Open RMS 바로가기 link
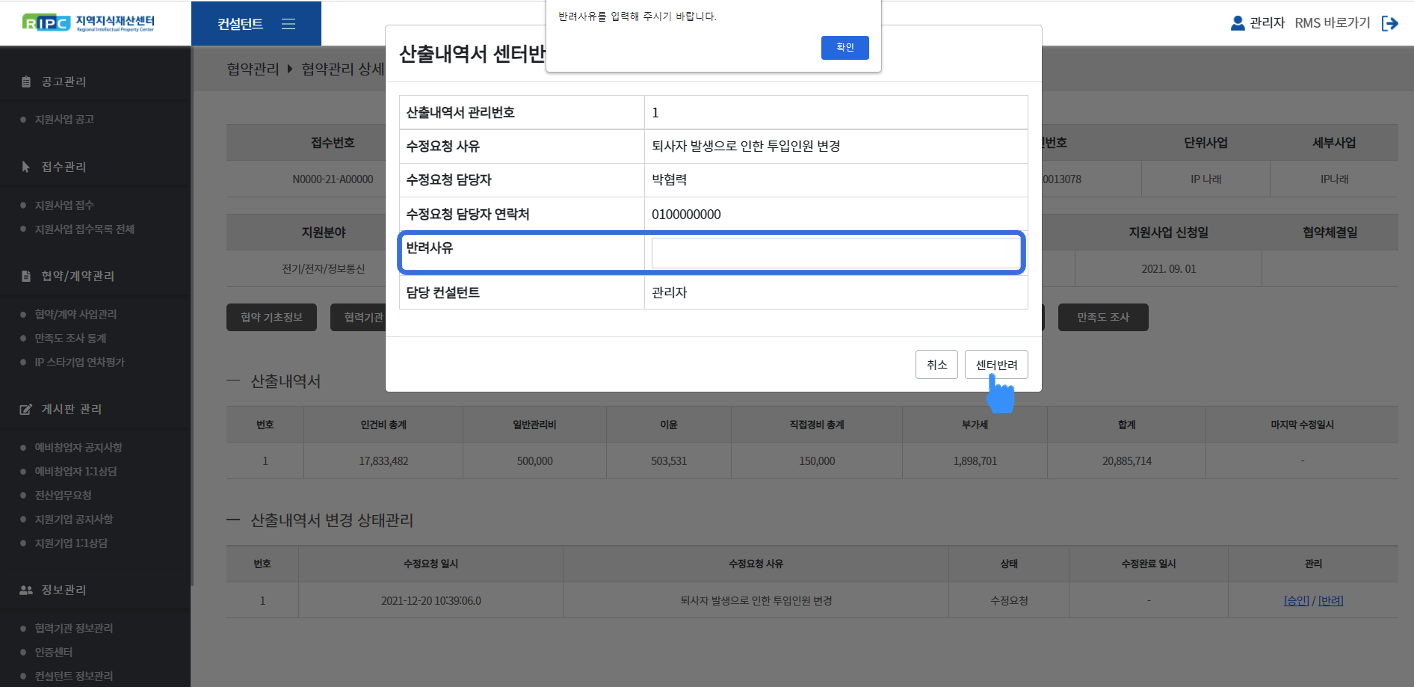The image size is (1414, 688). point(1332,23)
